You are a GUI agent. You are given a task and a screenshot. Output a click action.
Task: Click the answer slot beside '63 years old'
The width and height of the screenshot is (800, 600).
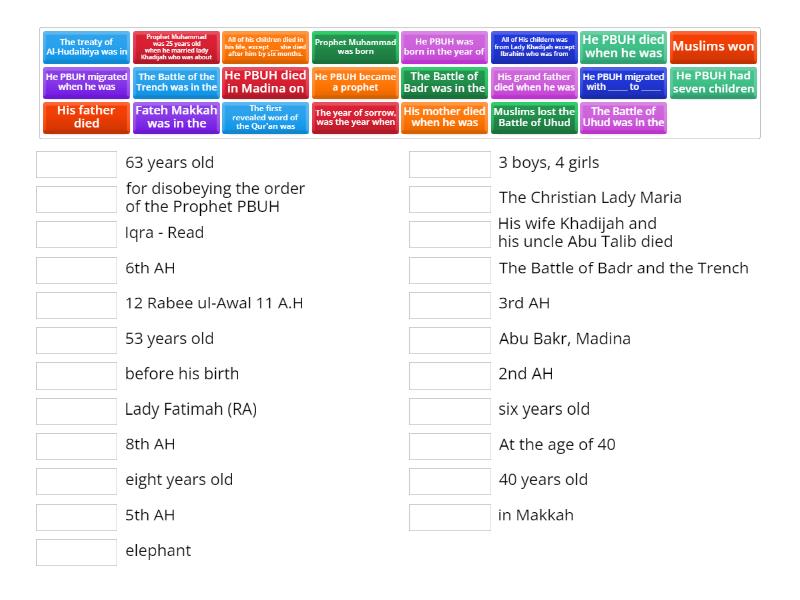coord(77,162)
